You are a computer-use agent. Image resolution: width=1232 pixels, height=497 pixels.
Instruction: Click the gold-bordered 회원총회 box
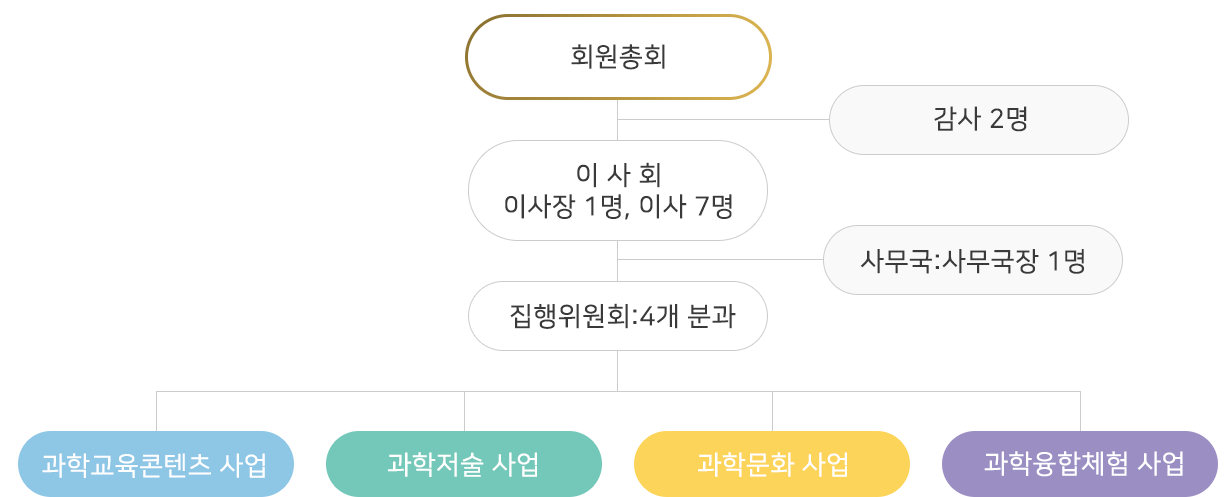[x=618, y=57]
